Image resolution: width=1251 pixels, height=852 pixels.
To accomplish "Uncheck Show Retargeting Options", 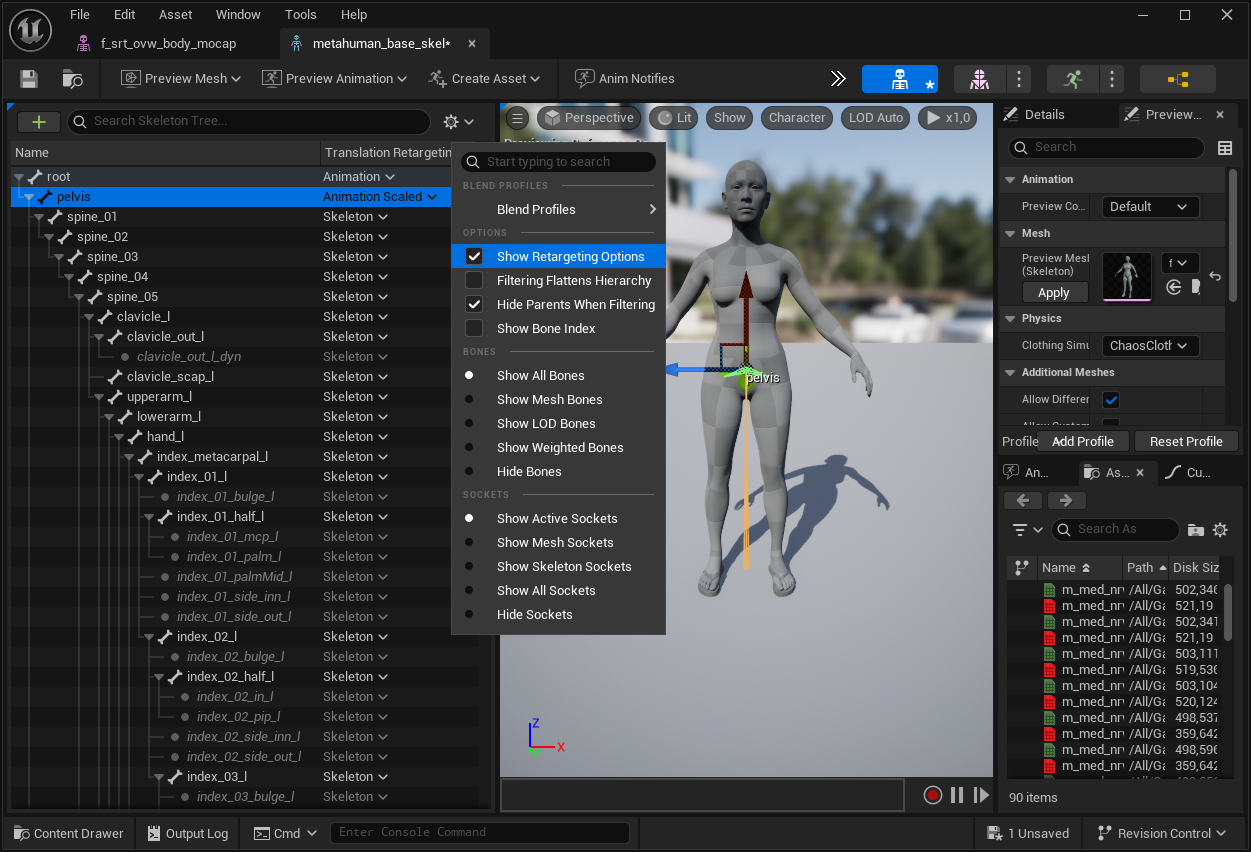I will pyautogui.click(x=474, y=257).
